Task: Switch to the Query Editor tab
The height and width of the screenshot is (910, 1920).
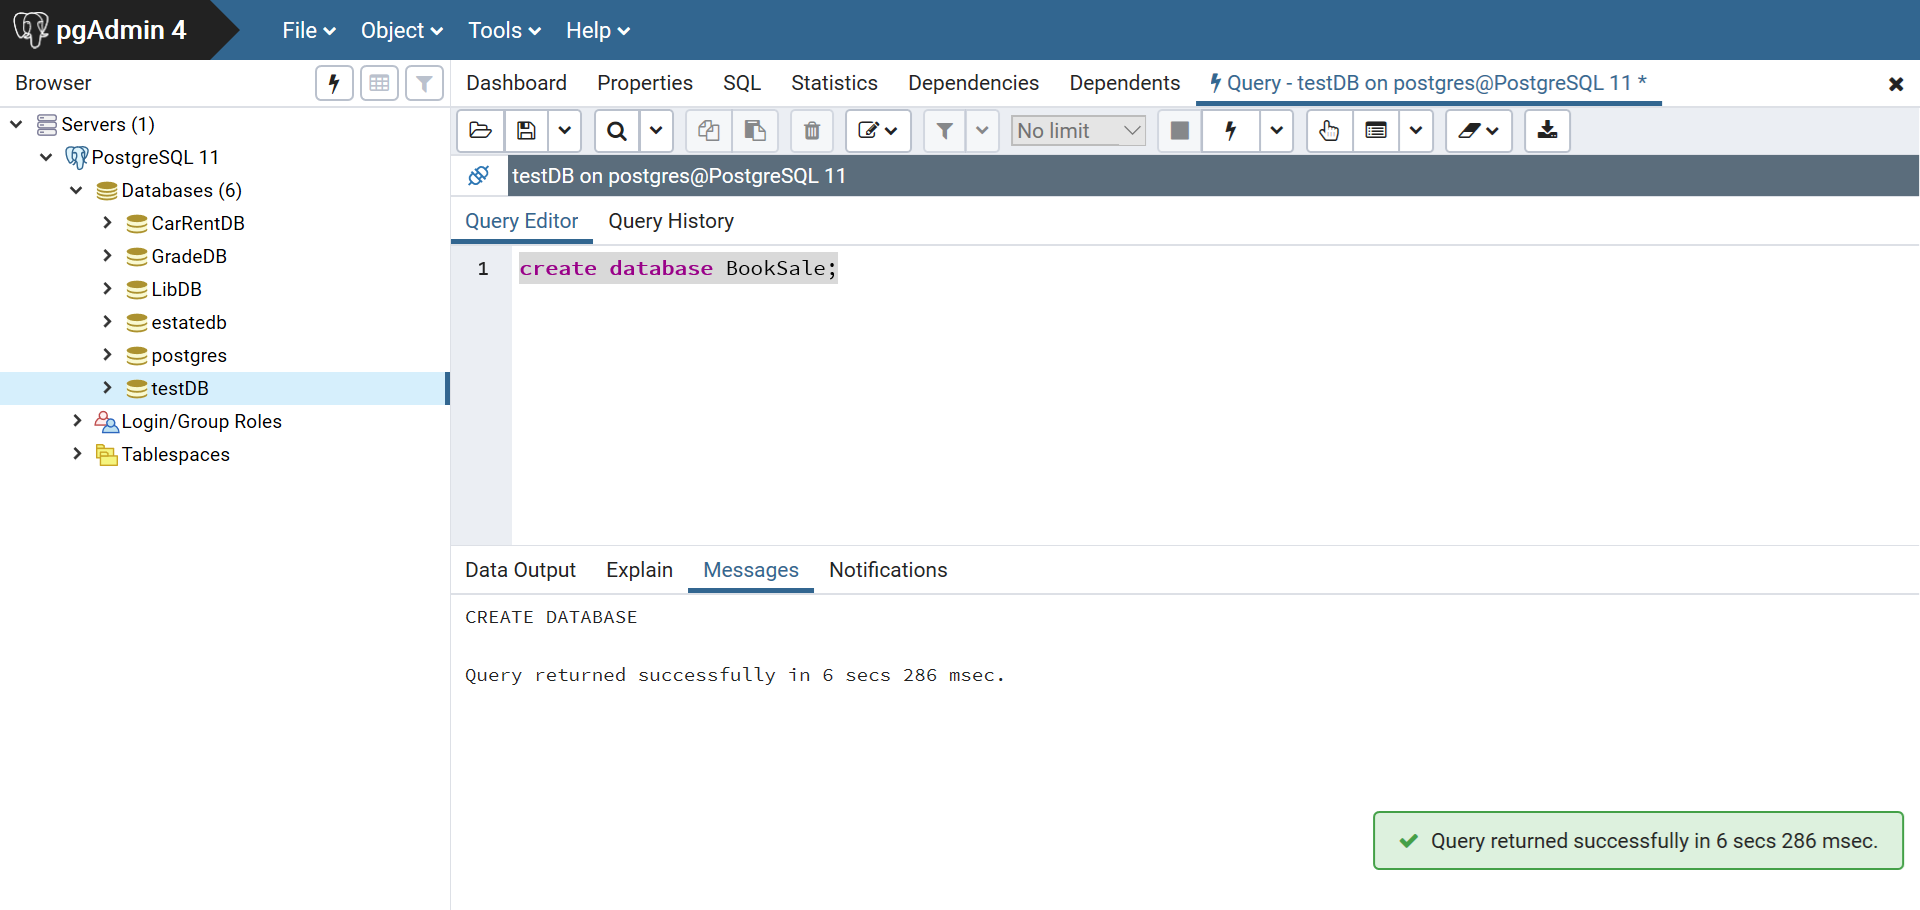Action: (521, 221)
